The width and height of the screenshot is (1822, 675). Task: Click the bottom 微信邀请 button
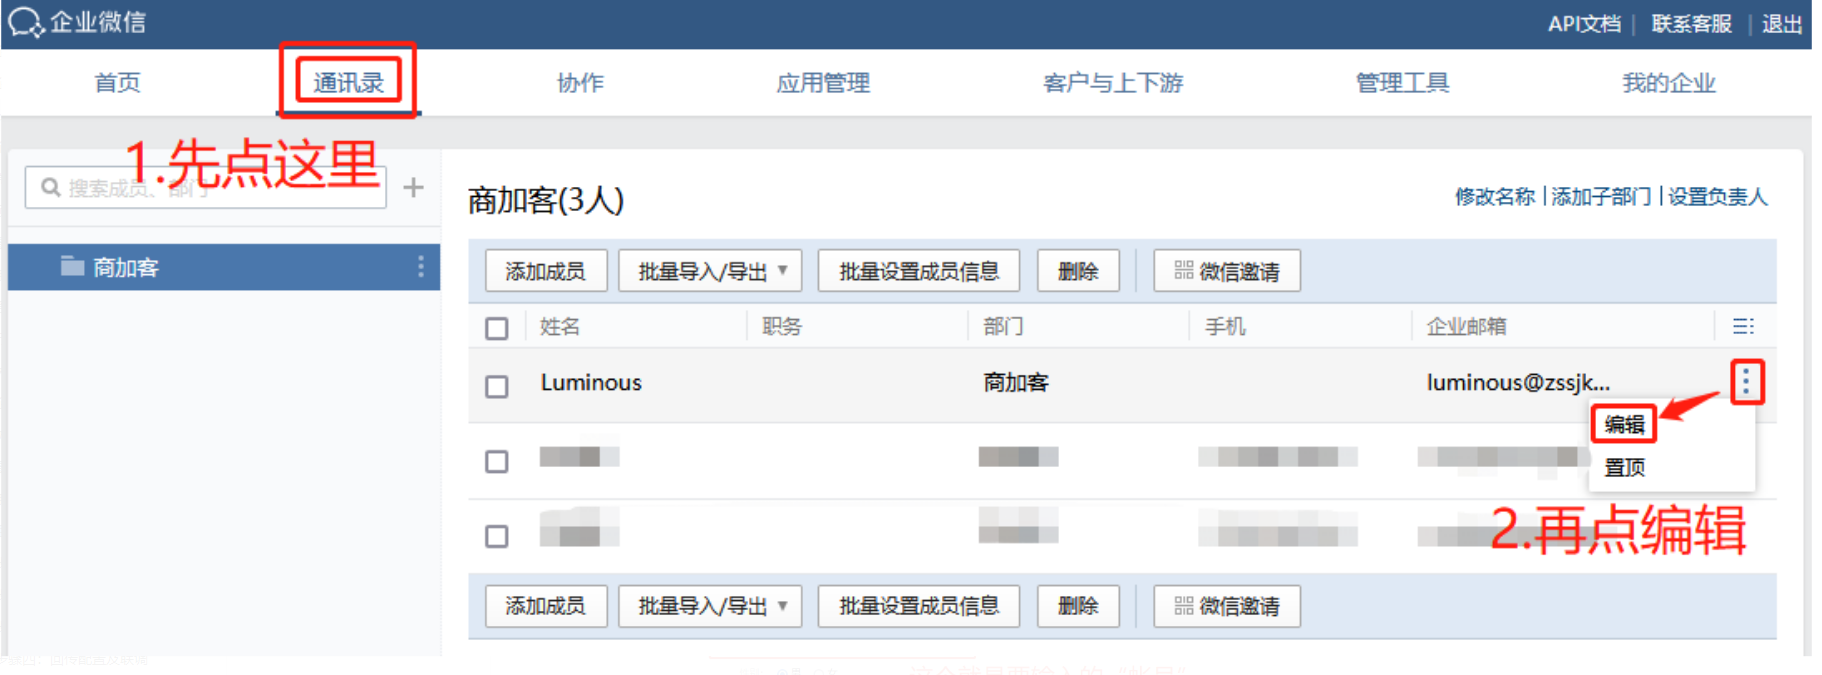click(x=1227, y=606)
